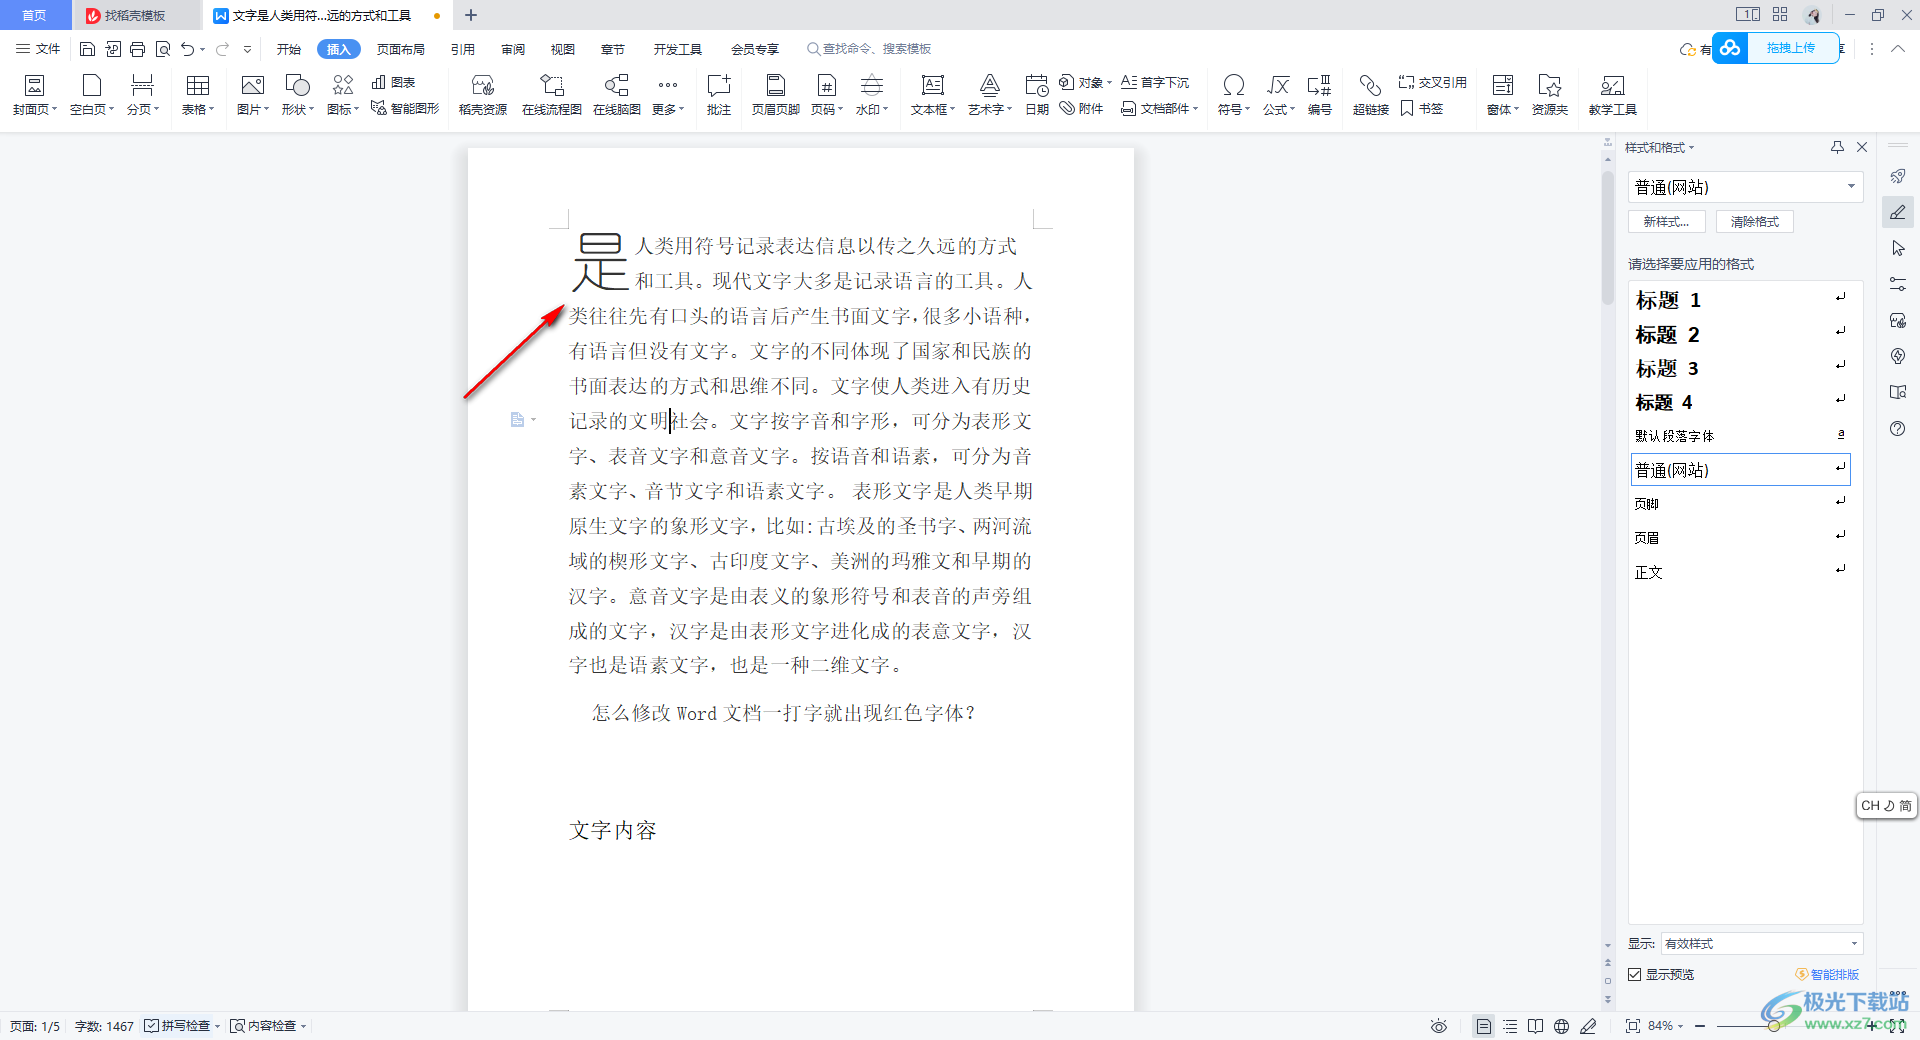Click the search commands (查找命令) field
Viewport: 1920px width, 1040px height.
point(870,49)
